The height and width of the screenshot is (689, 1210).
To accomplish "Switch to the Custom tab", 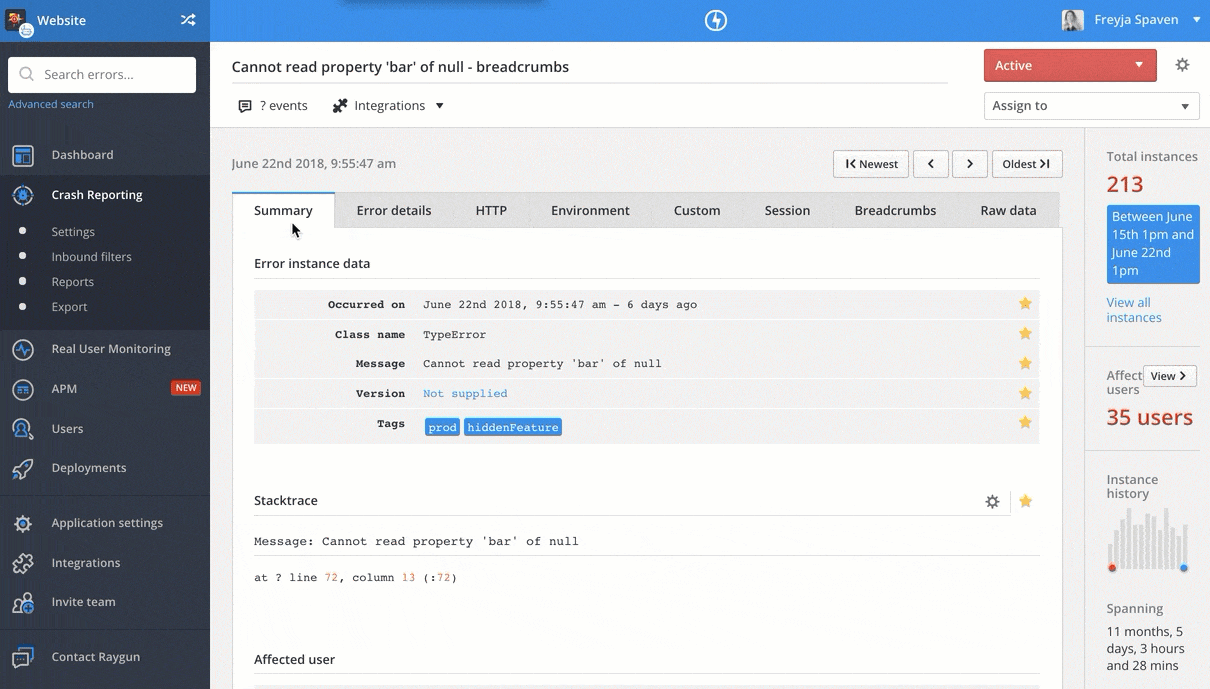I will (x=697, y=210).
